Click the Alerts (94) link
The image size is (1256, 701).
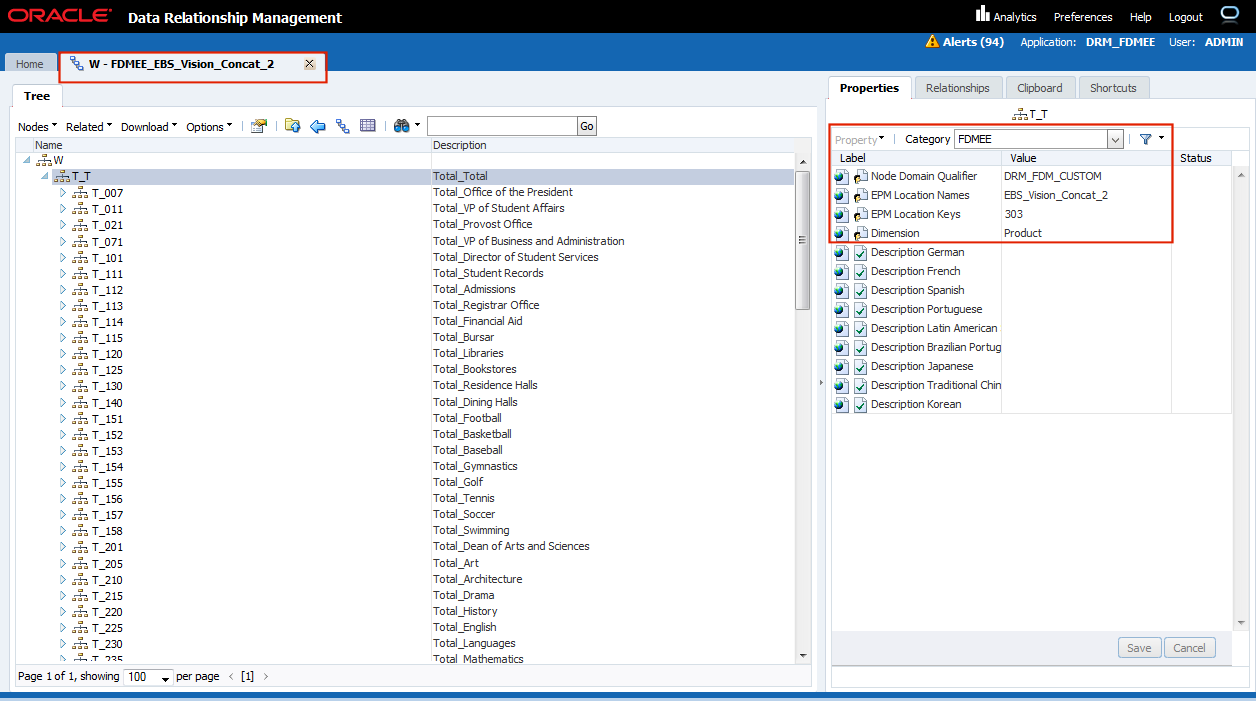(x=973, y=42)
